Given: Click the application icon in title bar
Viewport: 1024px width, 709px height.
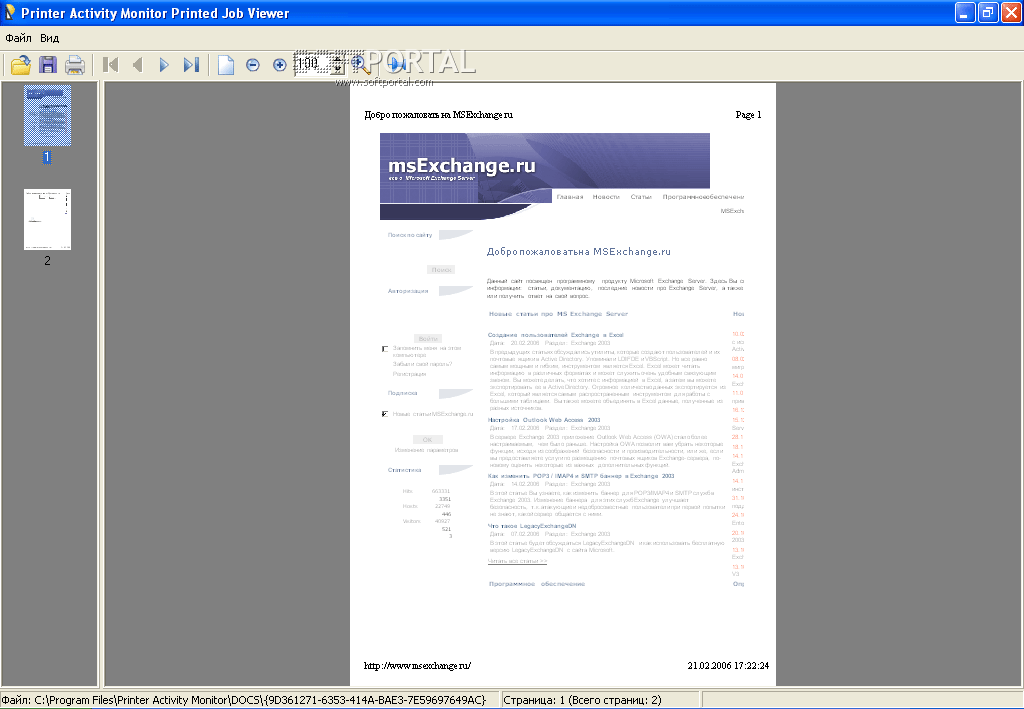Looking at the screenshot, I should pyautogui.click(x=9, y=12).
